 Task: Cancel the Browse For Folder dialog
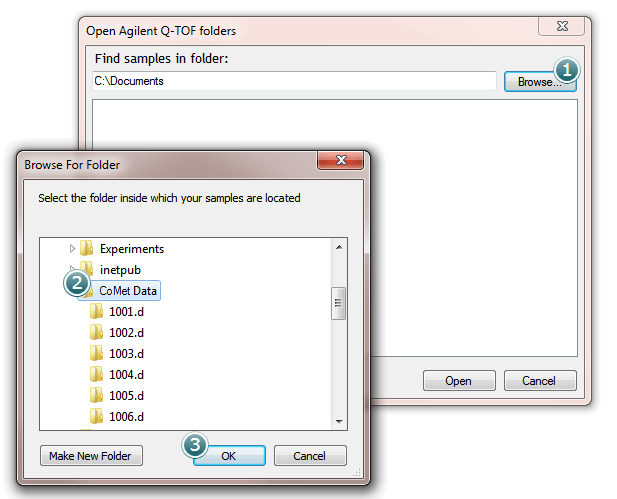(310, 456)
